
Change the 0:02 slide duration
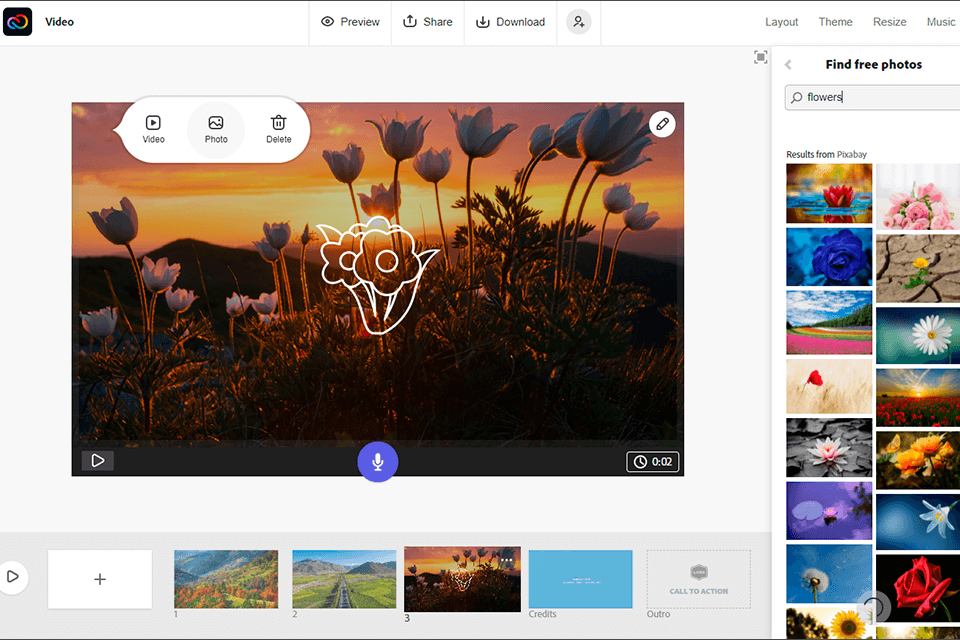click(653, 462)
